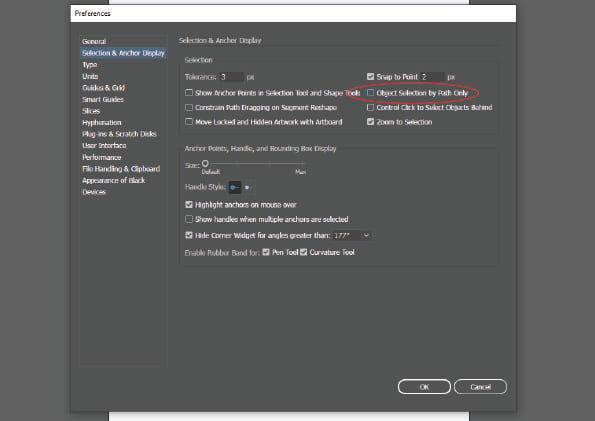This screenshot has width=595, height=421.
Task: Toggle Highlight anchors on mouse over
Action: [x=189, y=205]
